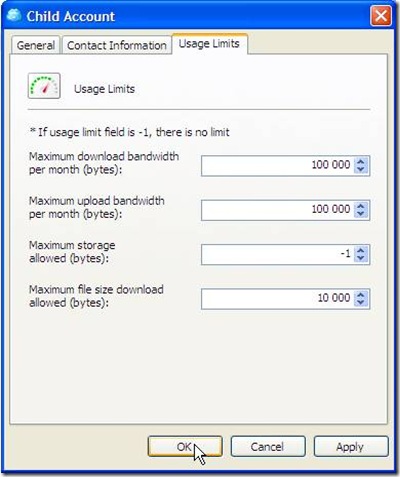400x477 pixels.
Task: Apply the usage limit changes
Action: (x=351, y=446)
